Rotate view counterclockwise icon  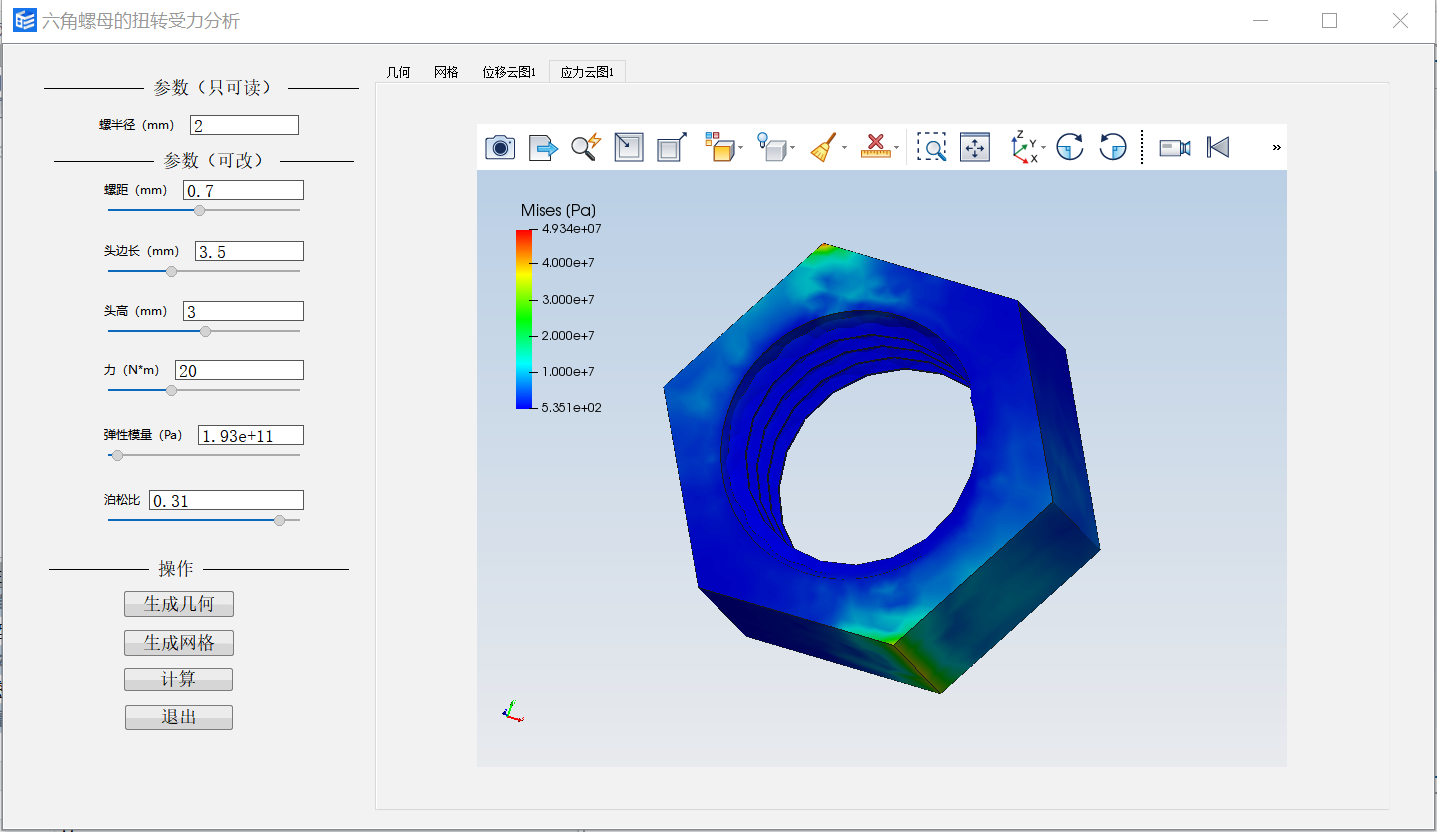(1113, 147)
